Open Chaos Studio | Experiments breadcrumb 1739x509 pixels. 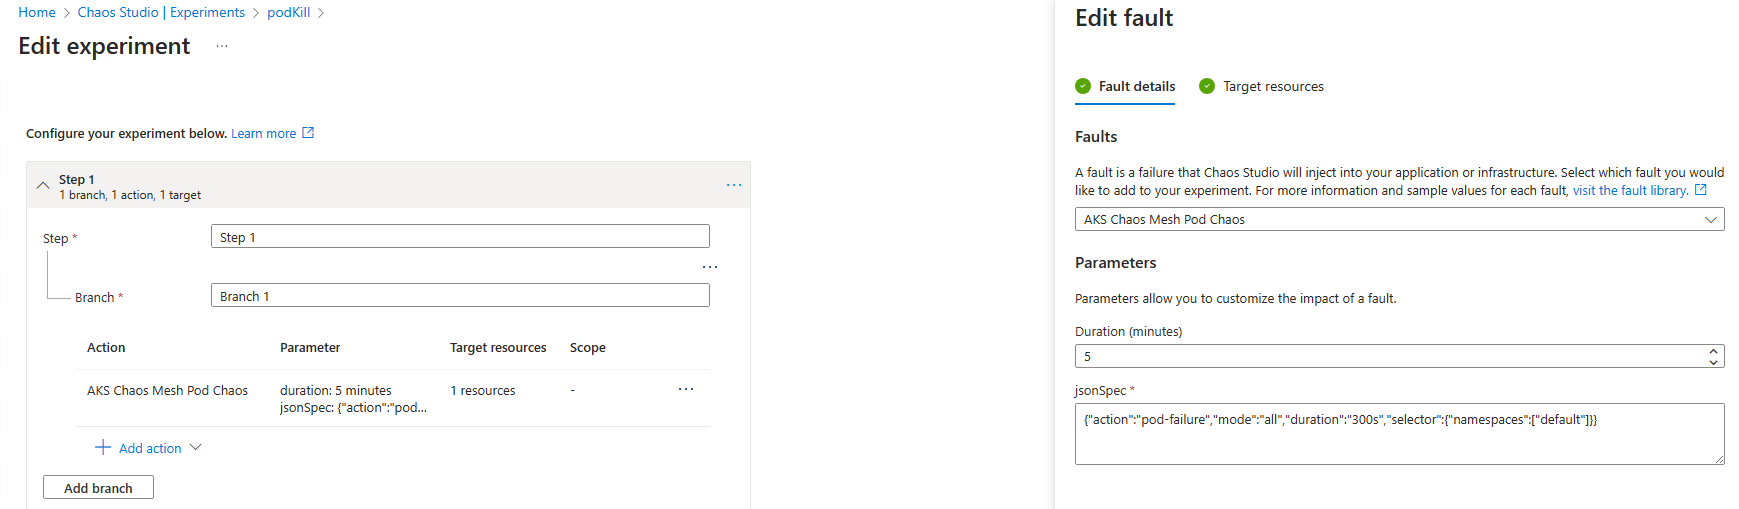[161, 12]
